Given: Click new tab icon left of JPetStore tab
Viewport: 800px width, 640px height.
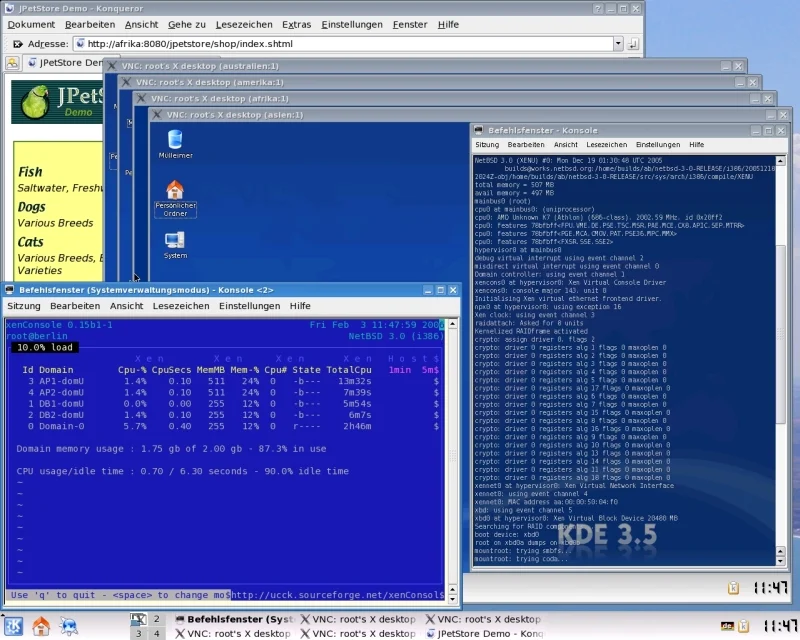Looking at the screenshot, I should 12,63.
